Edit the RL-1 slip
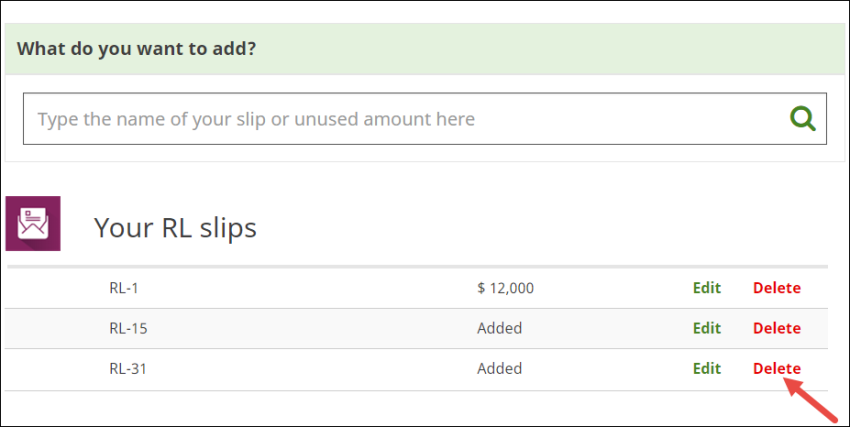The height and width of the screenshot is (427, 850). 707,288
